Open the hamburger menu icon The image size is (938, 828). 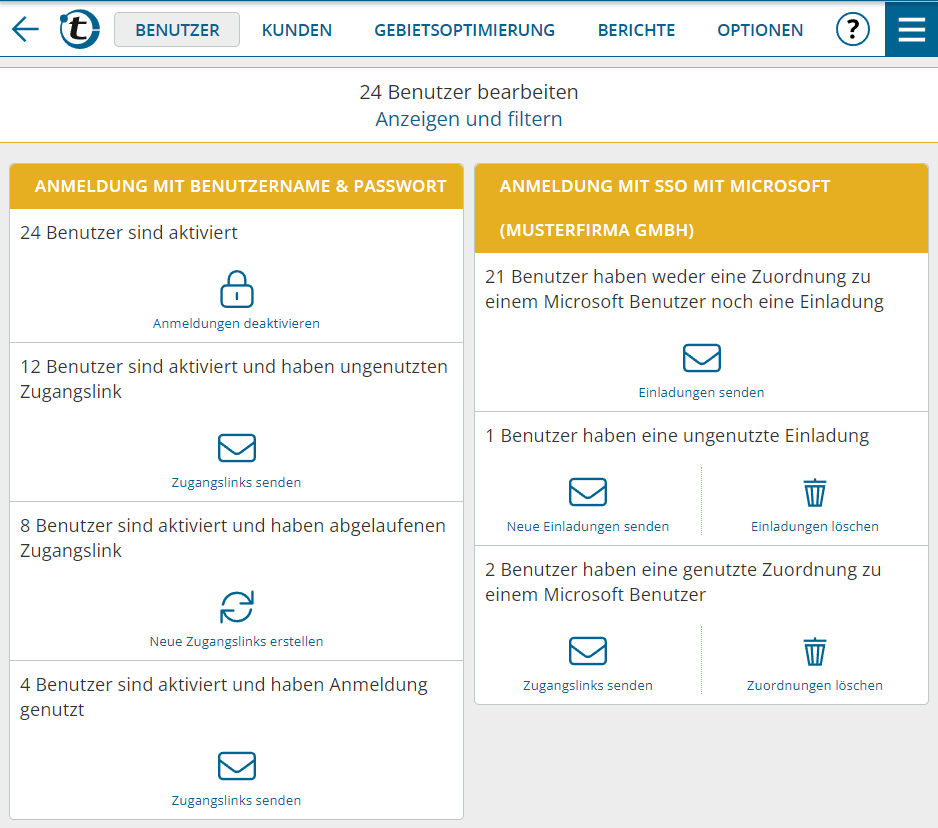click(911, 29)
